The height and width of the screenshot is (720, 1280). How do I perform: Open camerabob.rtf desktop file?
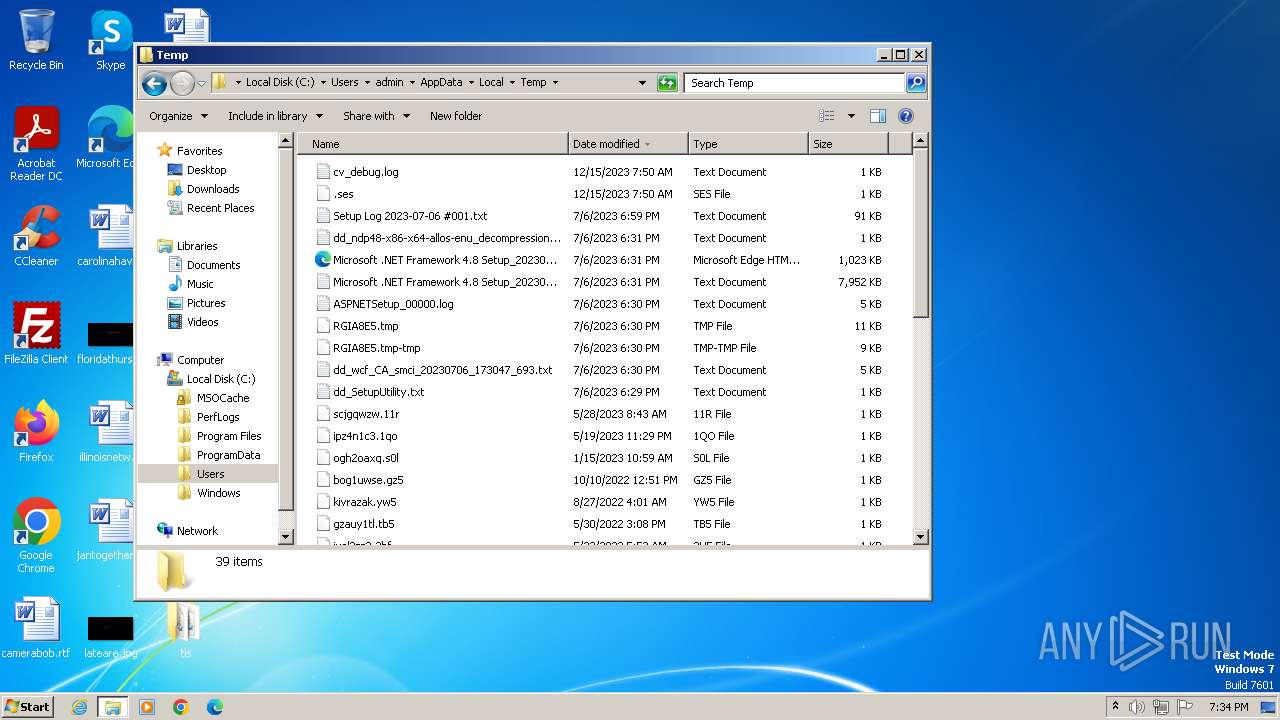[x=36, y=627]
